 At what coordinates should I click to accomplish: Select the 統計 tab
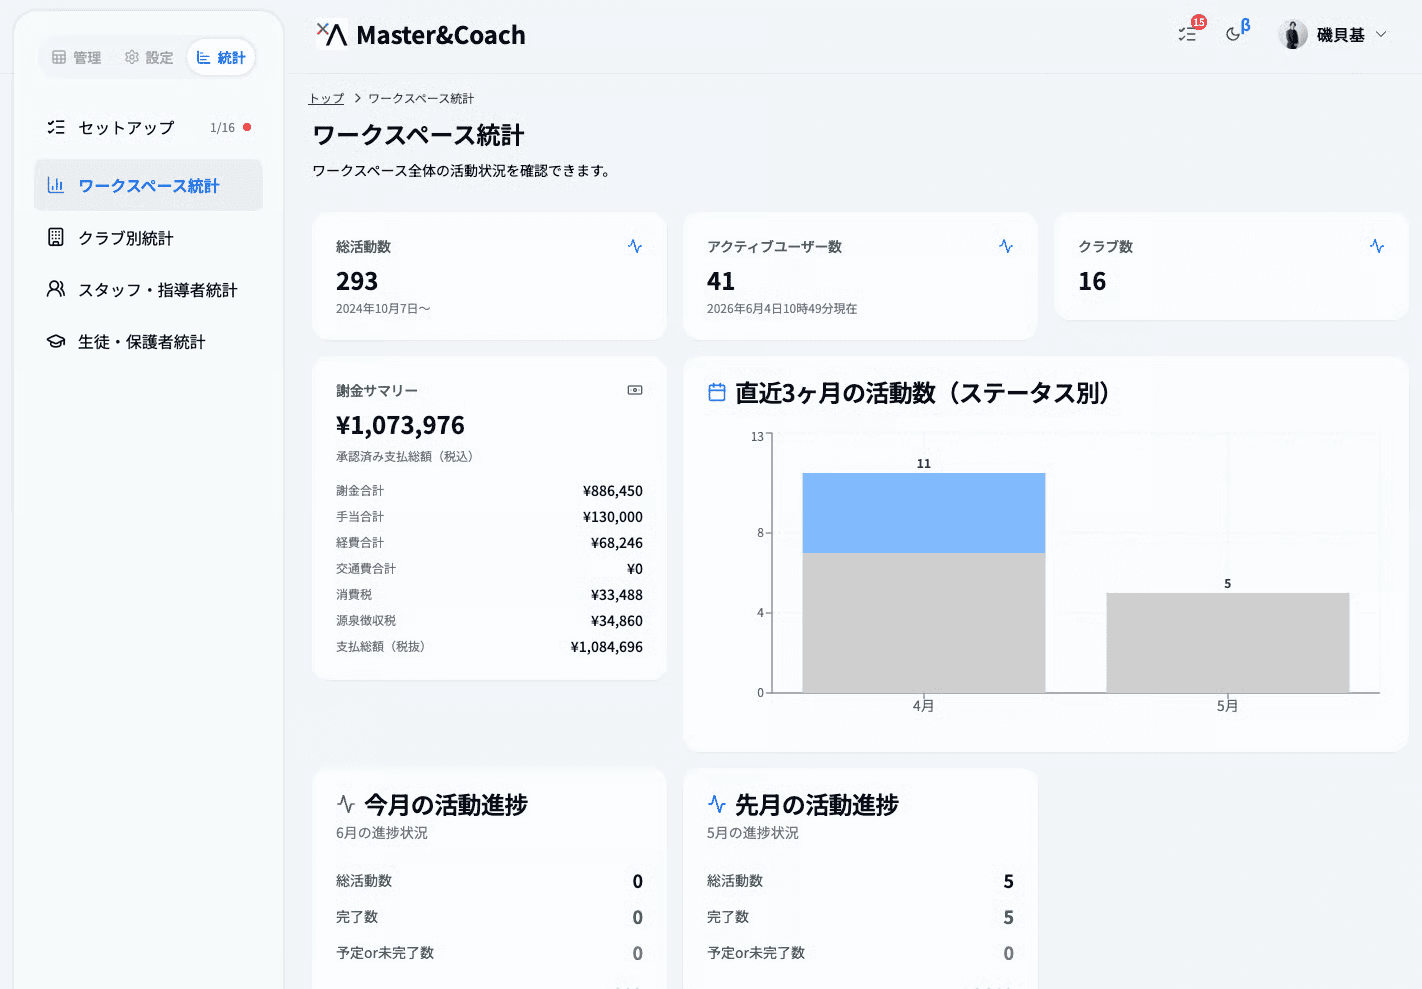[x=221, y=57]
